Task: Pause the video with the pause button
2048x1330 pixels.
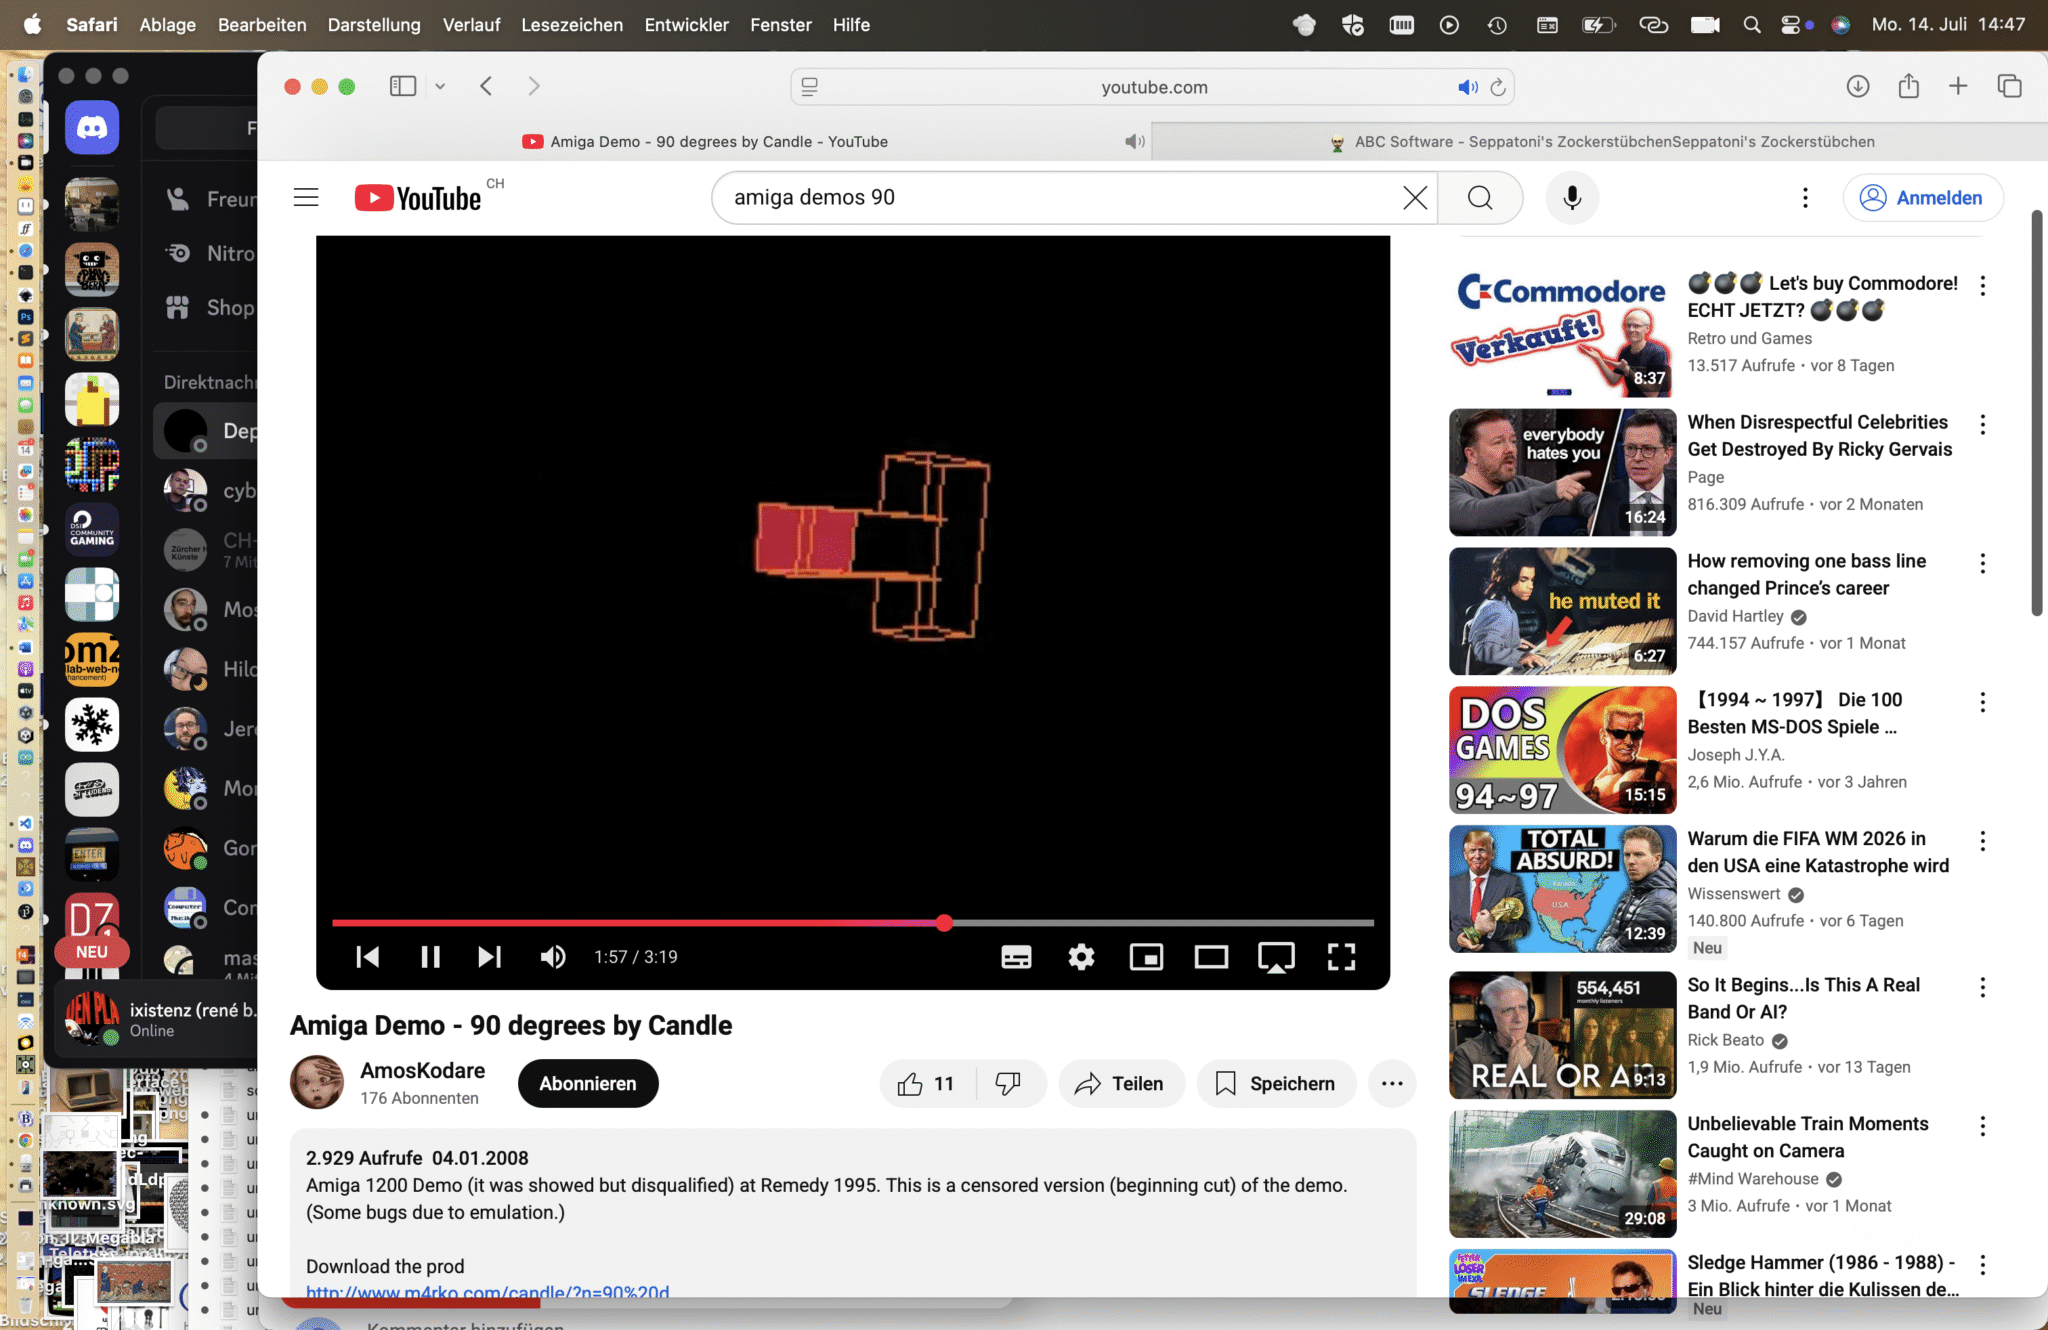Action: pos(430,957)
